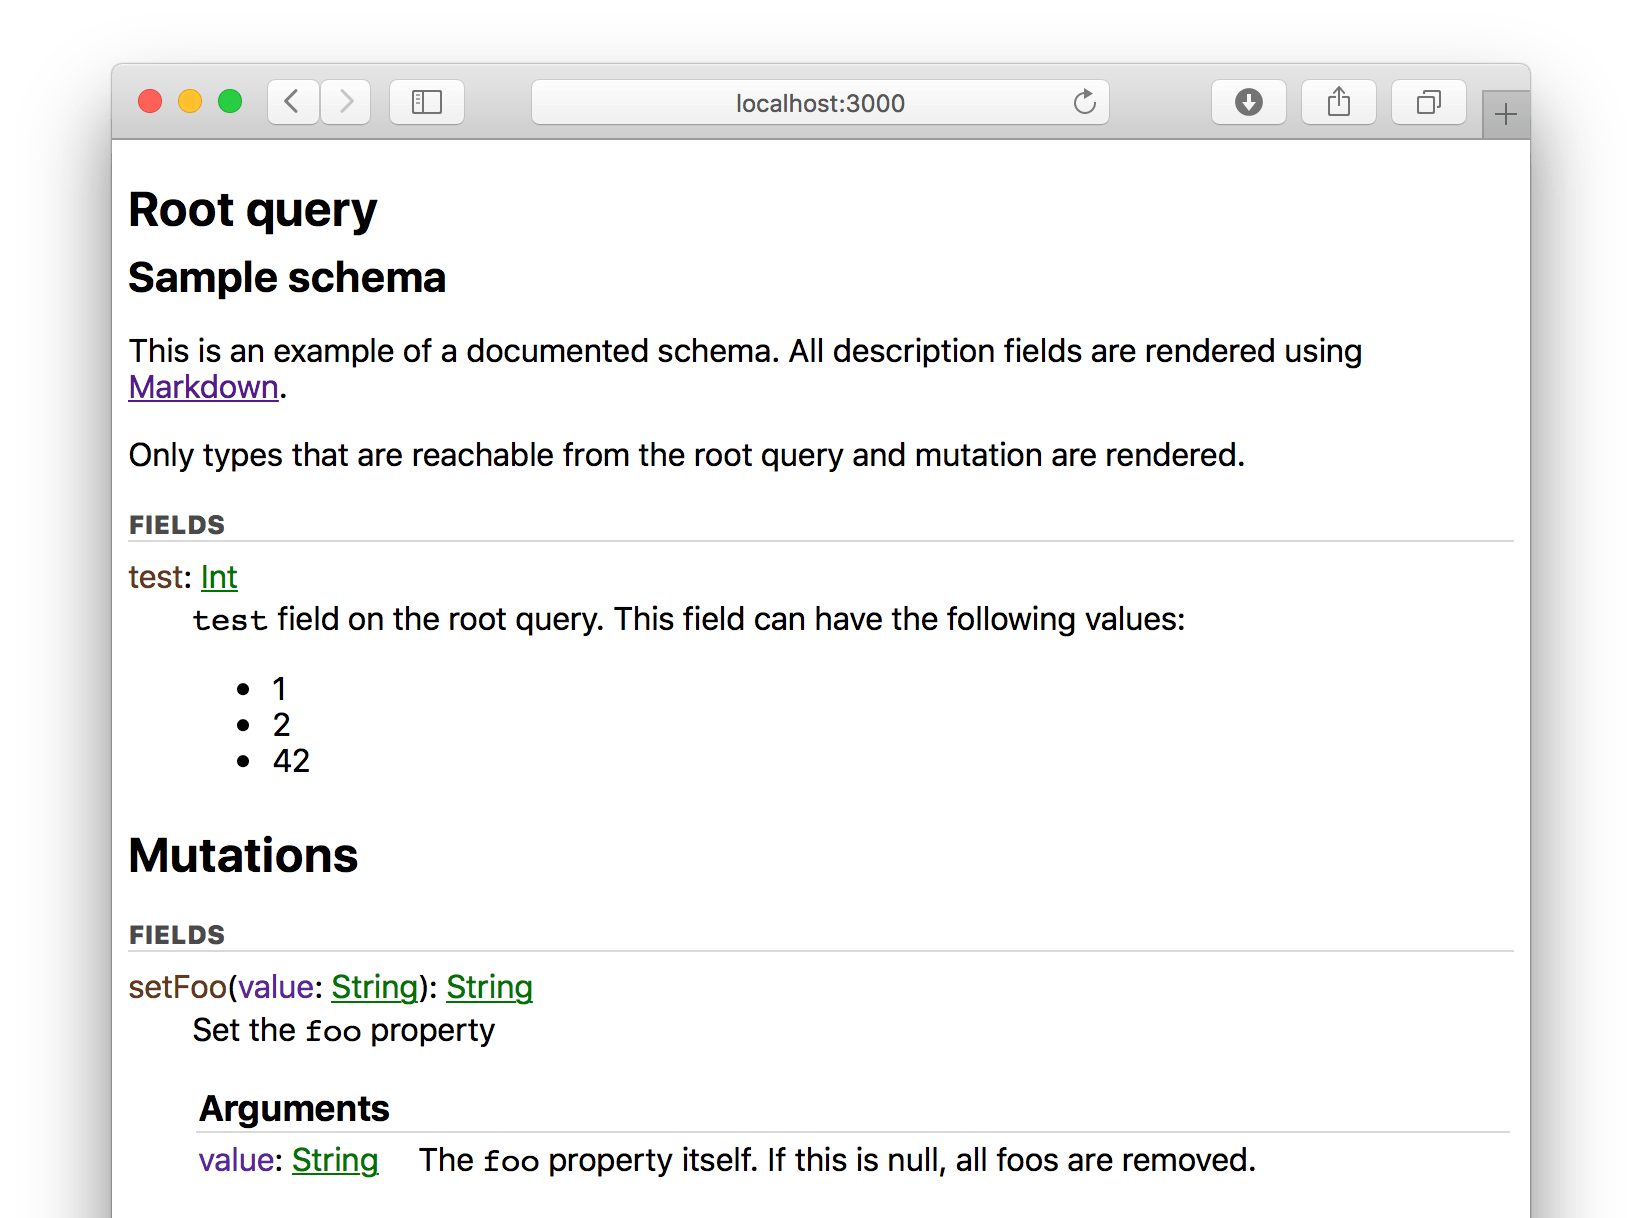1642x1218 pixels.
Task: Open the String type link after setFoo
Action: pos(375,987)
